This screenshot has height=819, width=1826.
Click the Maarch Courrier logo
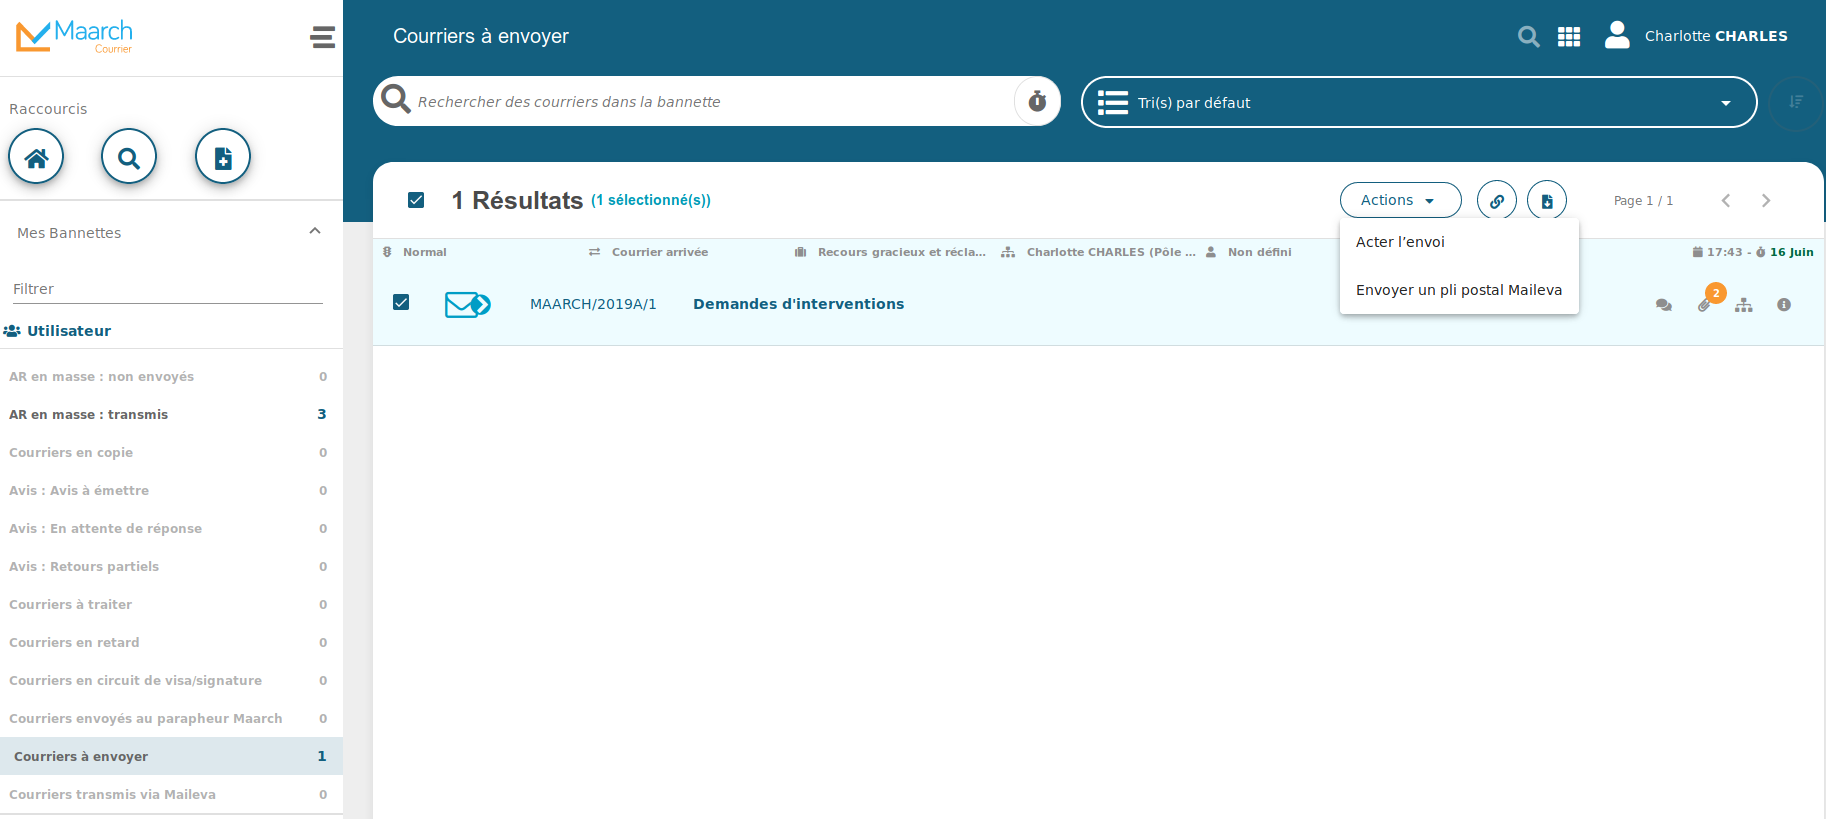[x=74, y=36]
